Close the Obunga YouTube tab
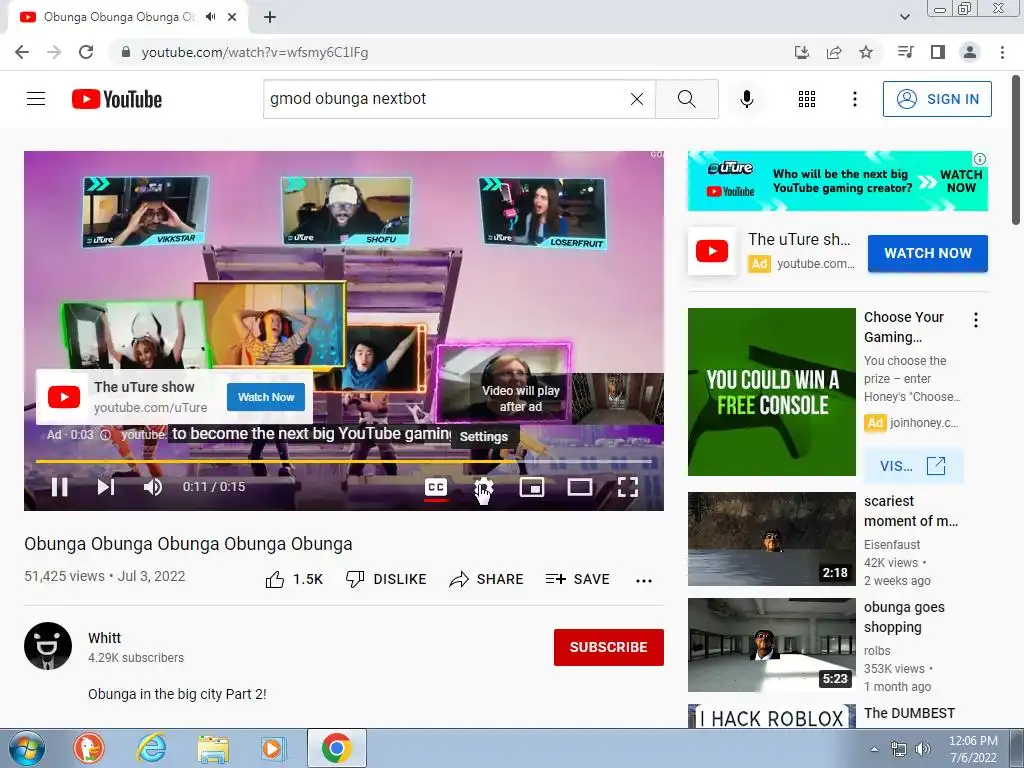1024x768 pixels. click(232, 17)
